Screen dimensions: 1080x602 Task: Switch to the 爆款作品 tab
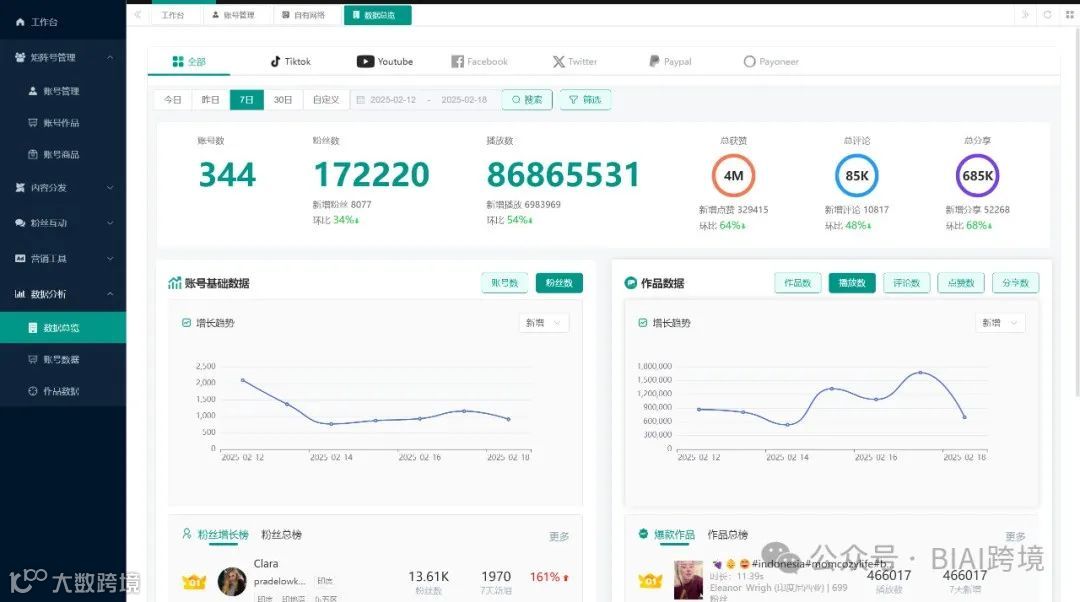pos(674,534)
